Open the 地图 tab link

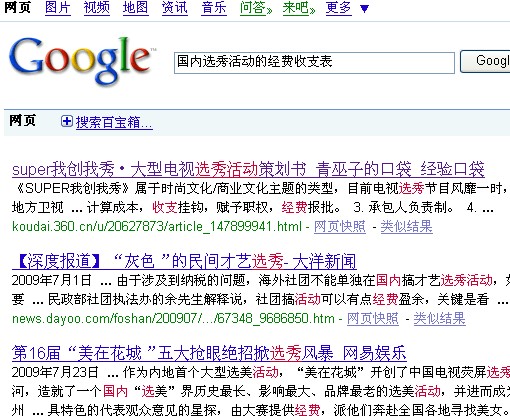coord(135,8)
